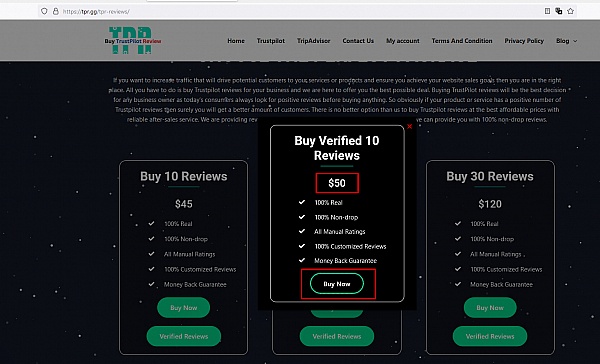
Task: Click Money Back Guarantee in Buy 30 Reviews card
Action: [x=501, y=284]
